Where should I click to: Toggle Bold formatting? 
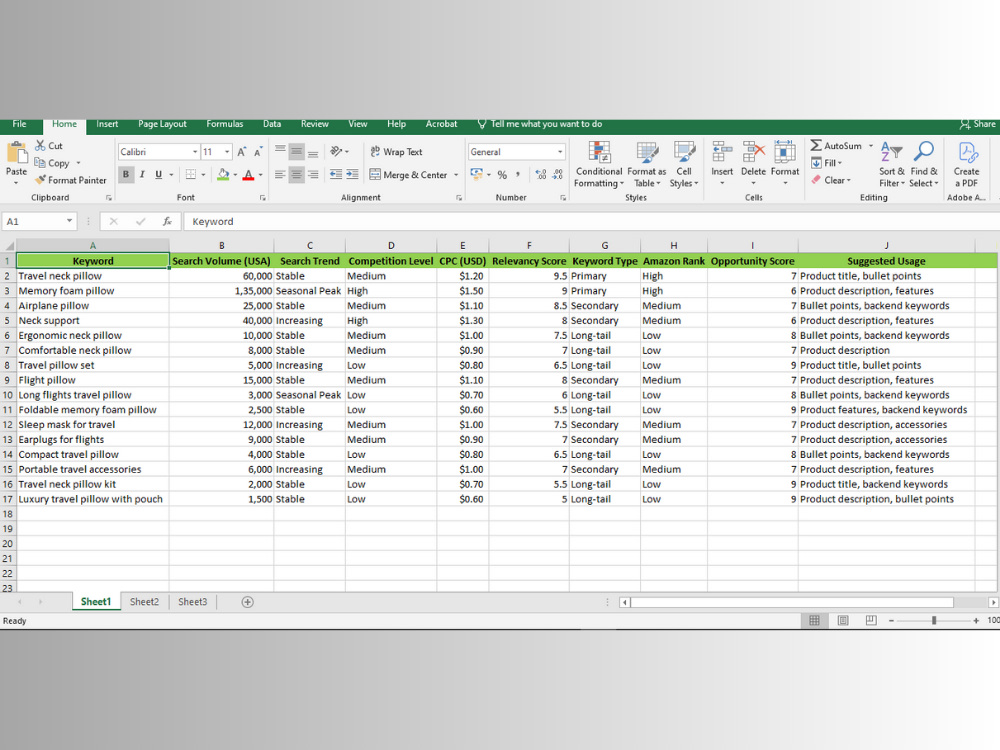coord(126,174)
